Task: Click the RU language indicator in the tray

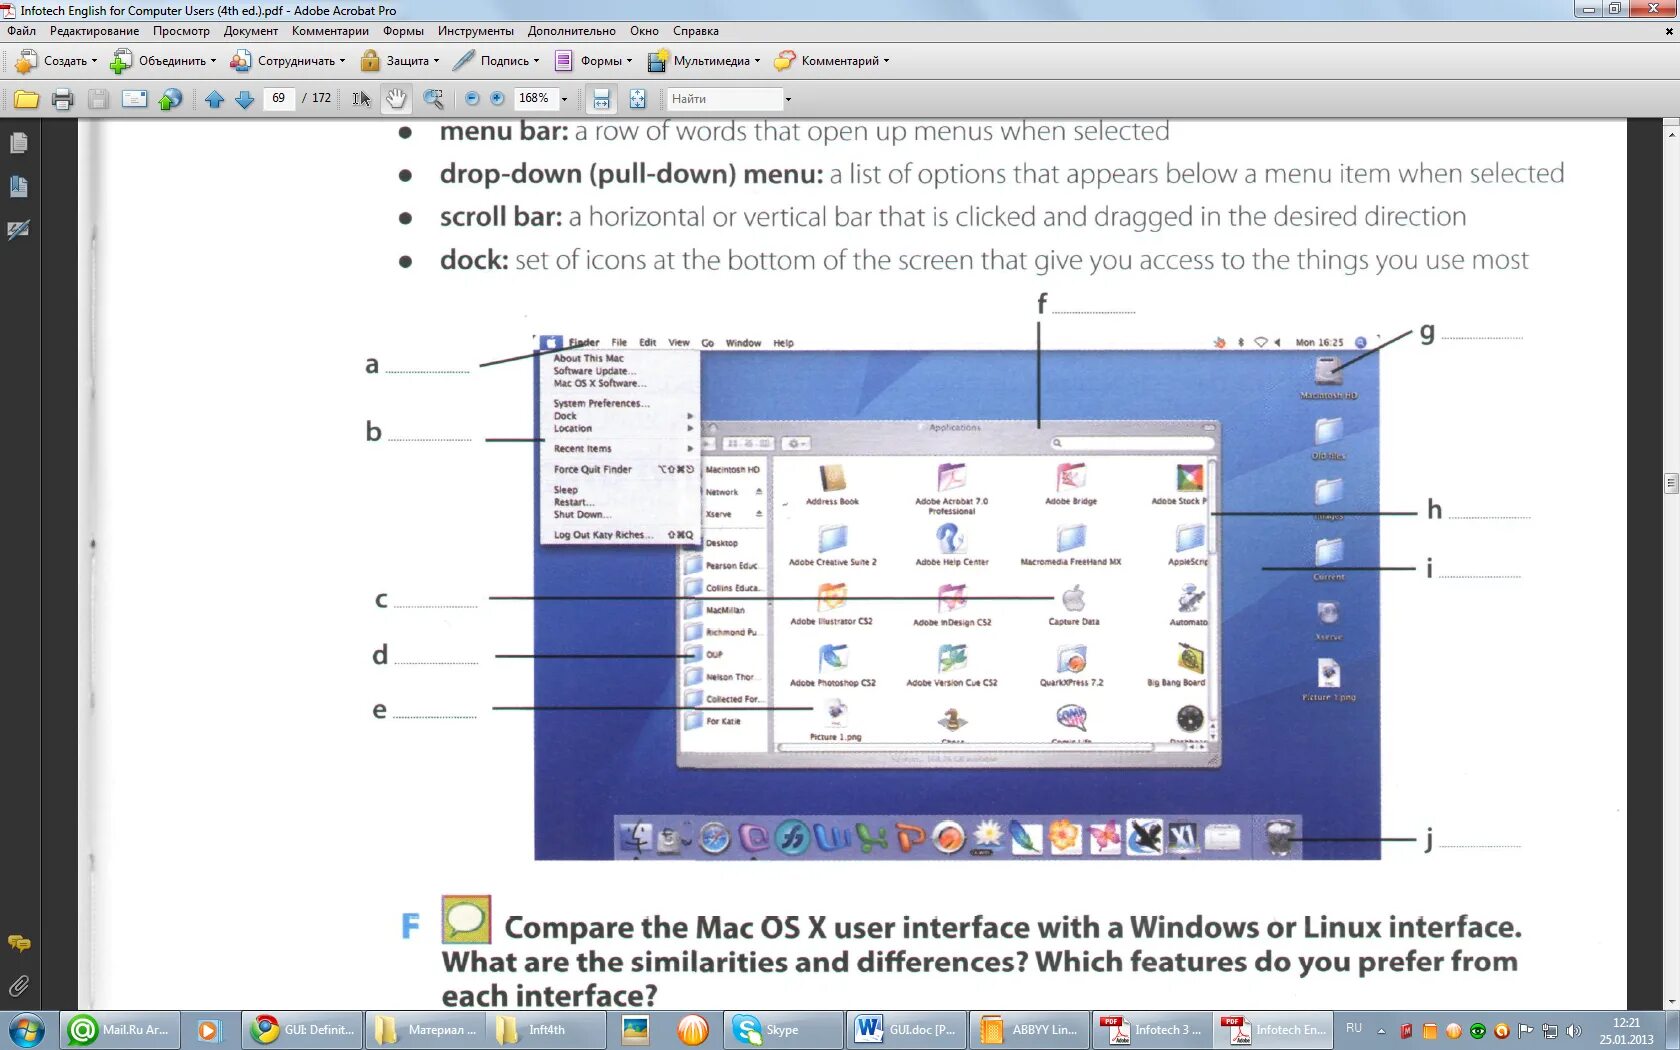Action: [x=1354, y=1028]
